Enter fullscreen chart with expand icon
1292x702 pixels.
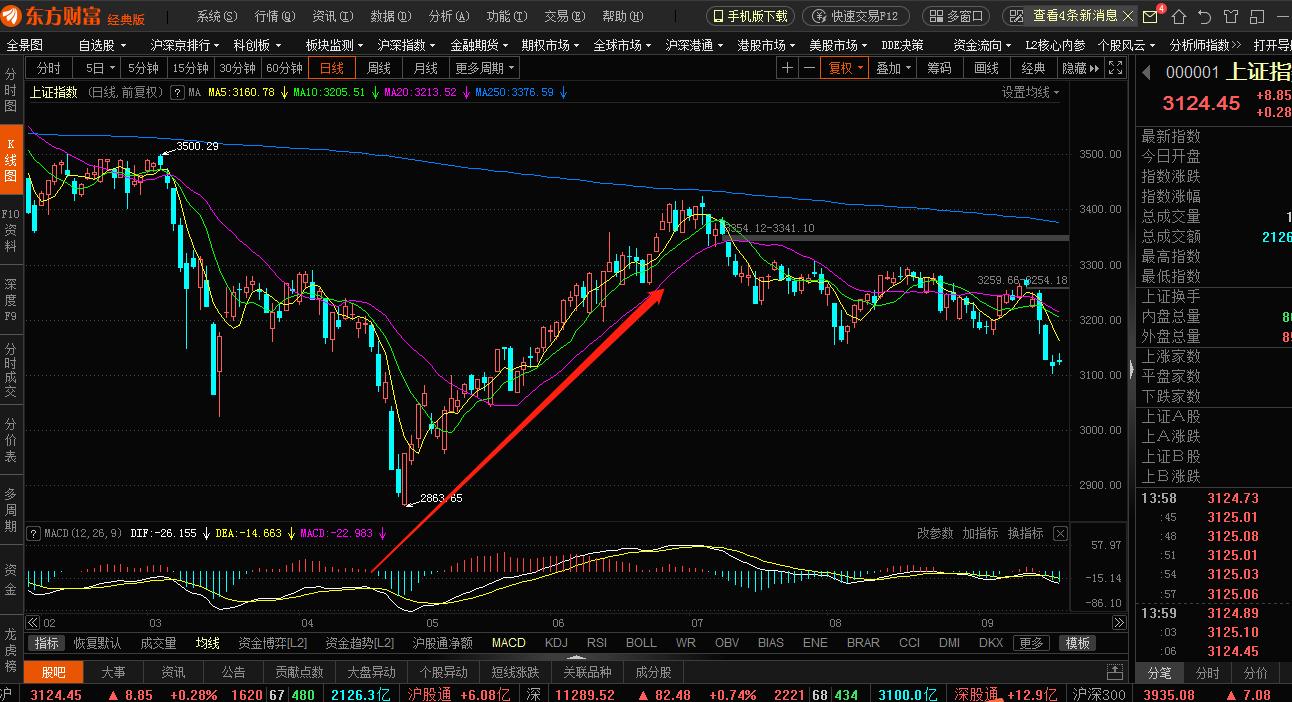tap(1116, 67)
